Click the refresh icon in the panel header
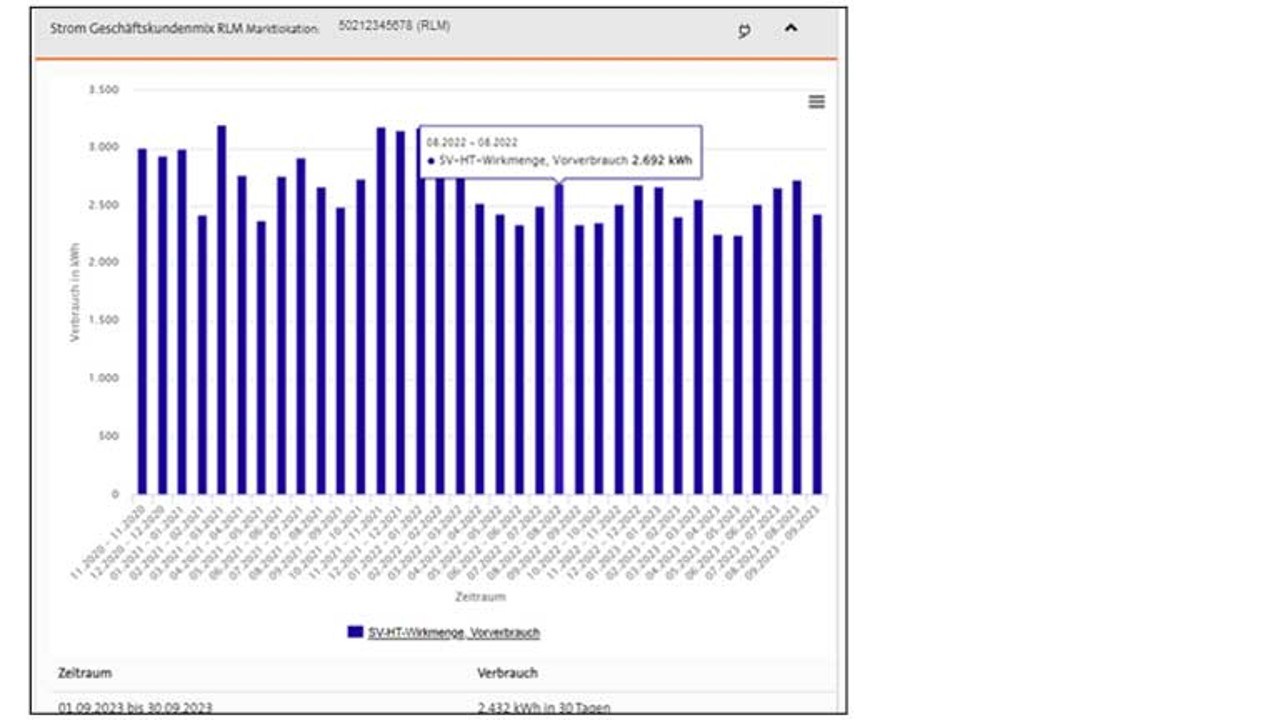 tap(744, 30)
